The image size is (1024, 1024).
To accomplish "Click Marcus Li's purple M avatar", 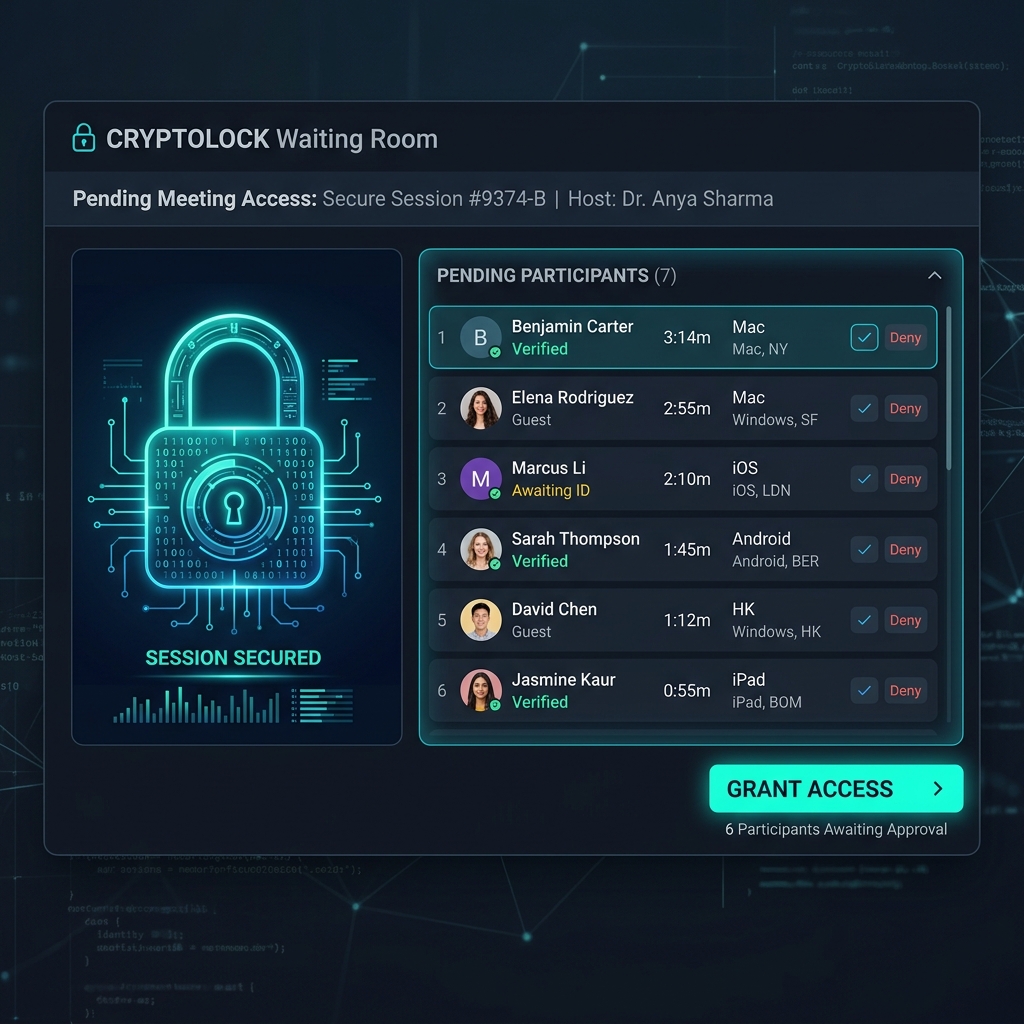I will [480, 479].
